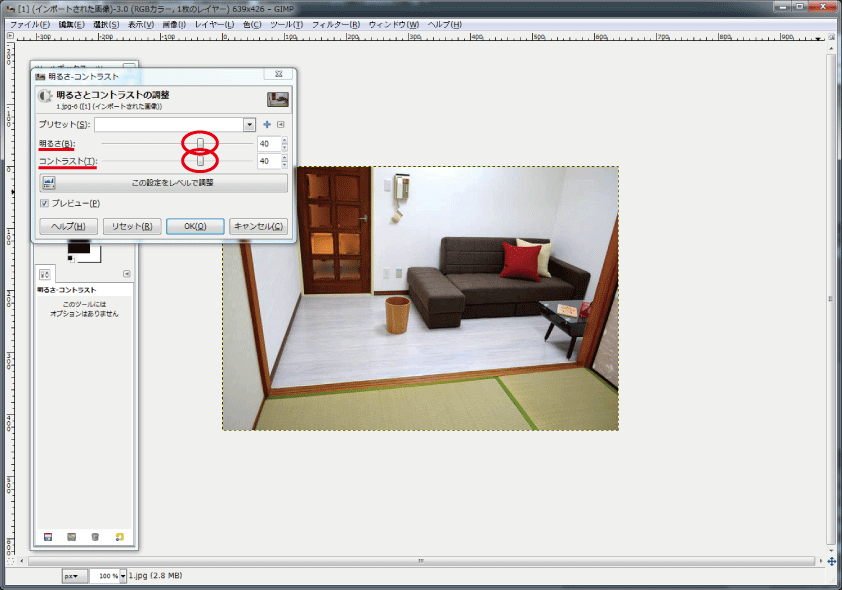
Task: Click the level-histogram icon on the levels button
Action: coord(49,183)
